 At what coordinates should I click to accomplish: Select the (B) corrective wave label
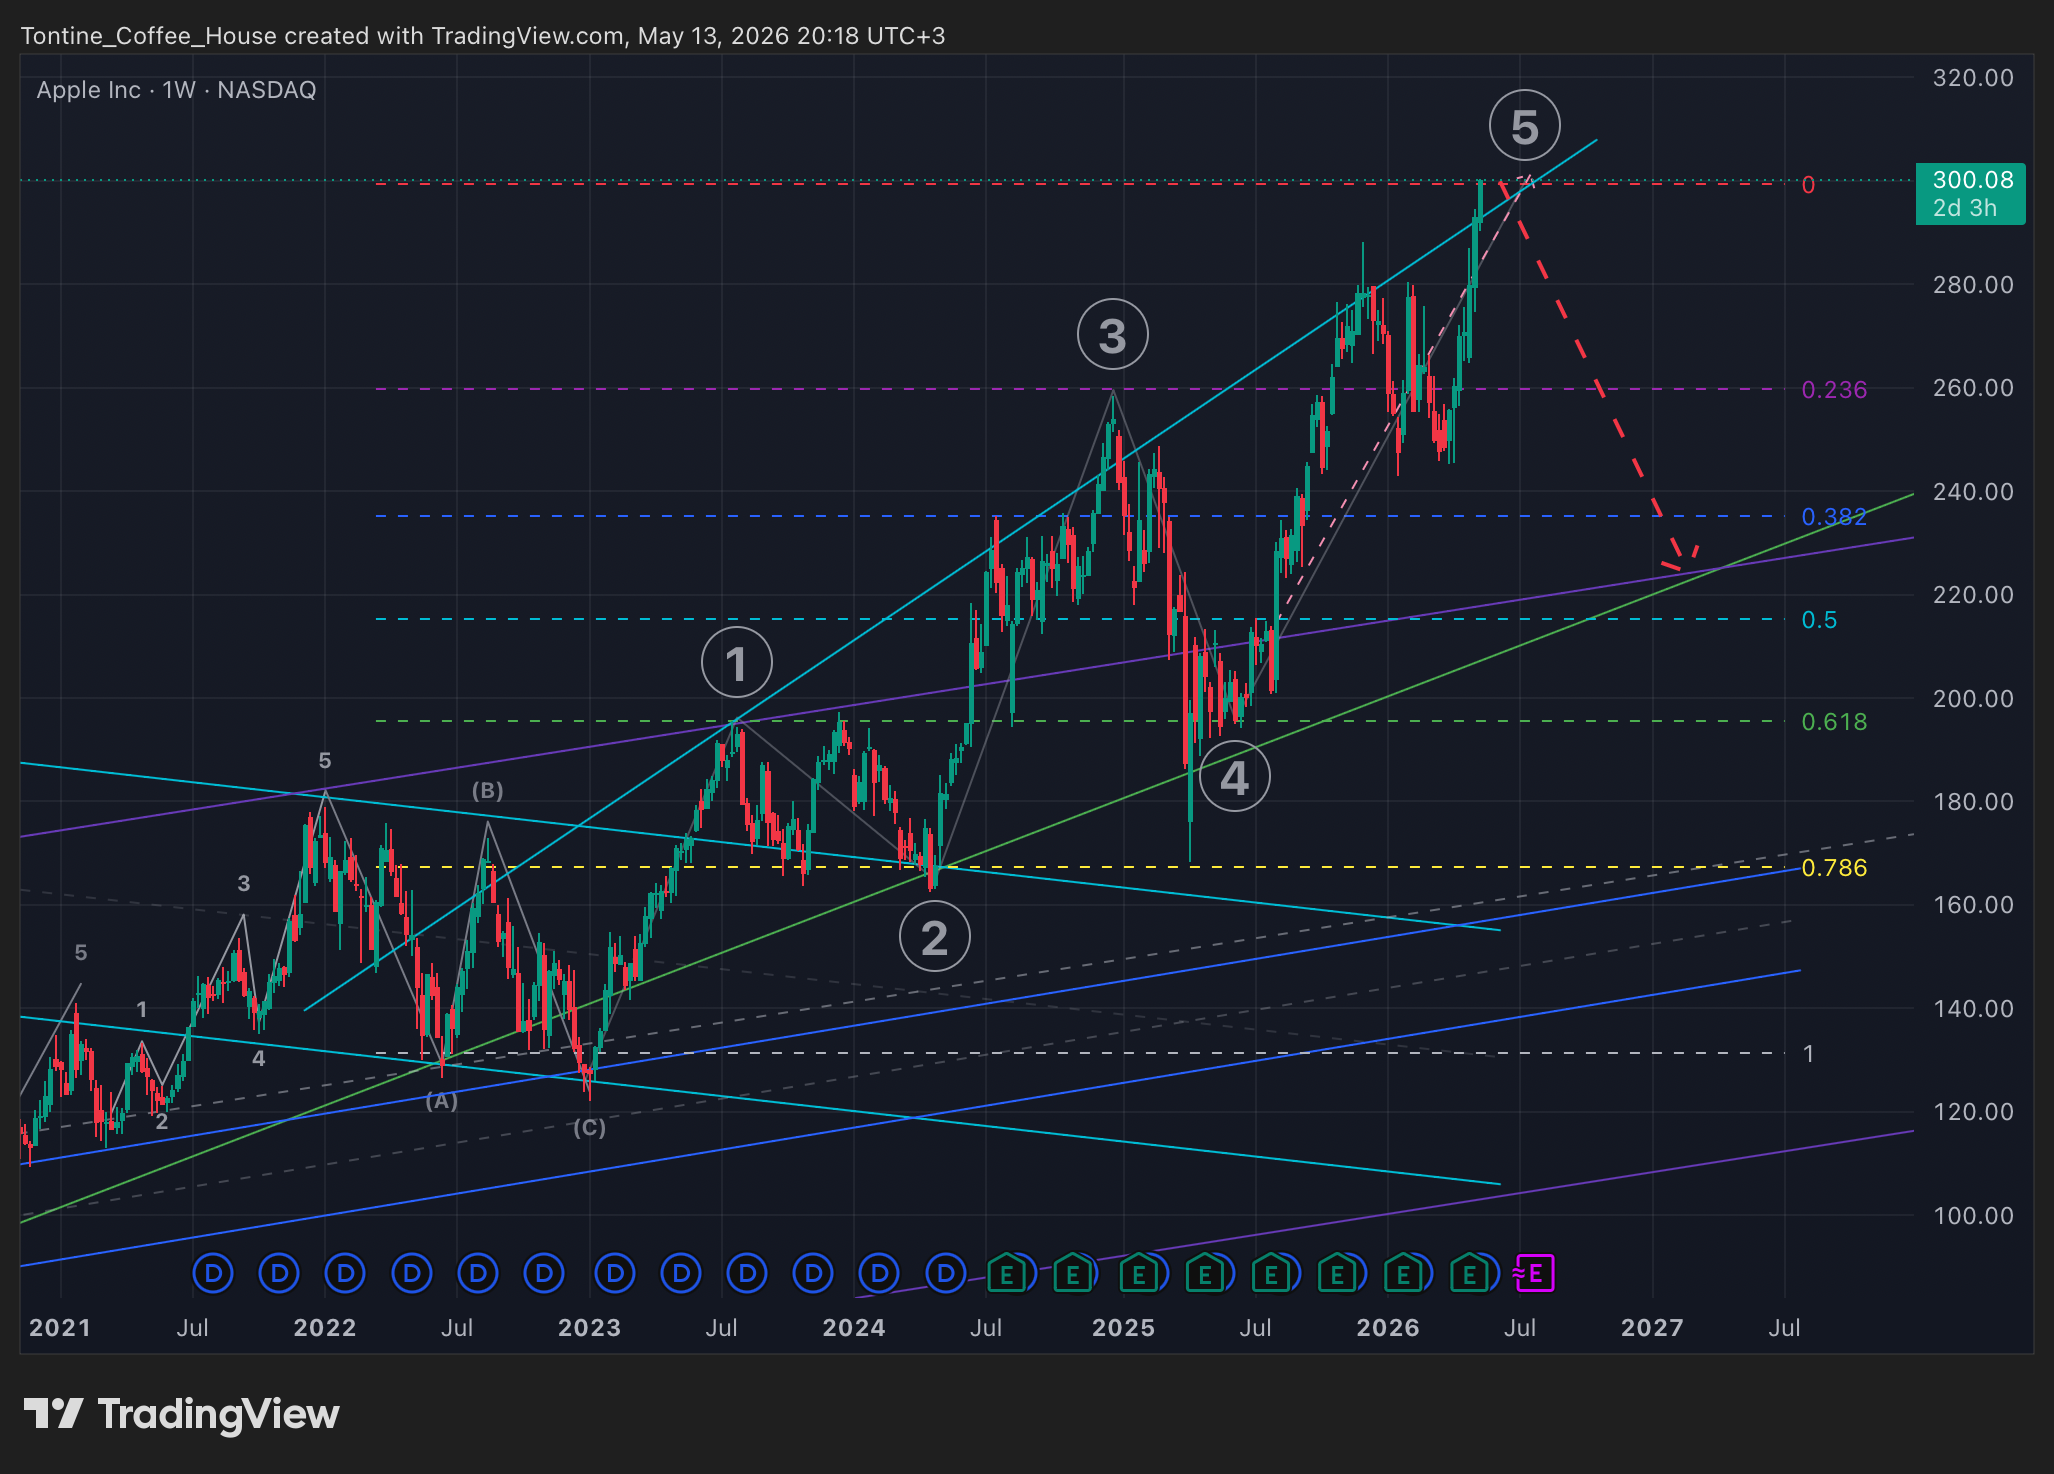[x=487, y=791]
